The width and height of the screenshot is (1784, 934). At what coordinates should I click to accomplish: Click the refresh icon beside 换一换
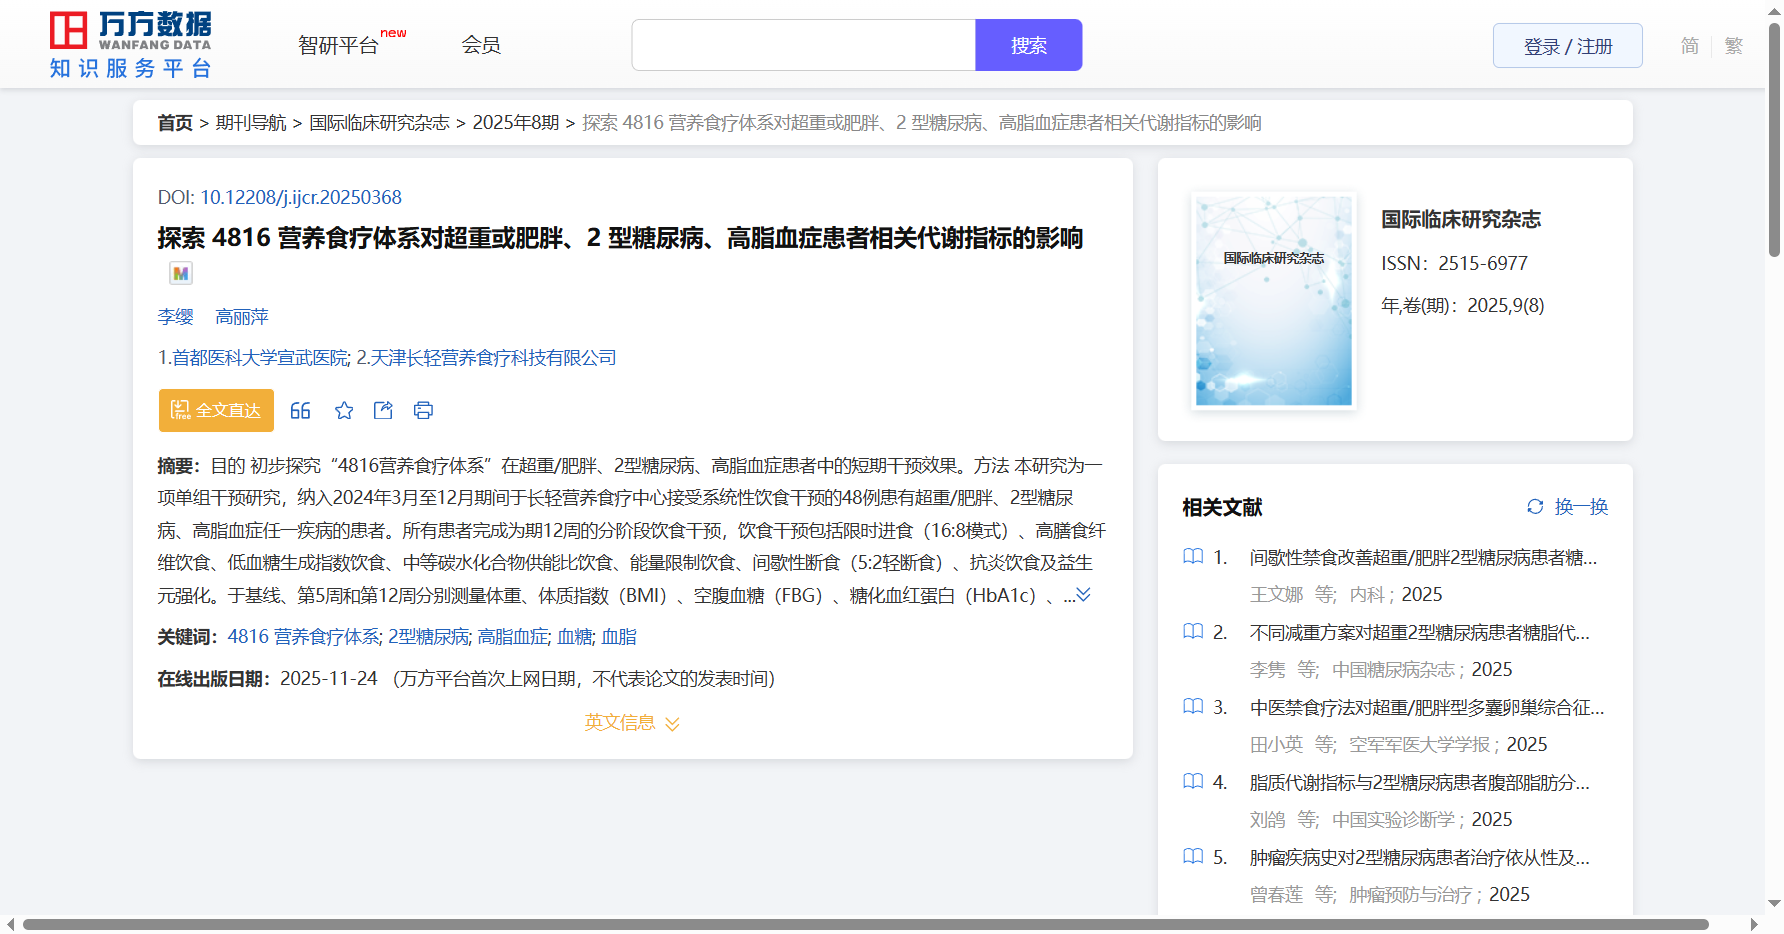pyautogui.click(x=1535, y=507)
